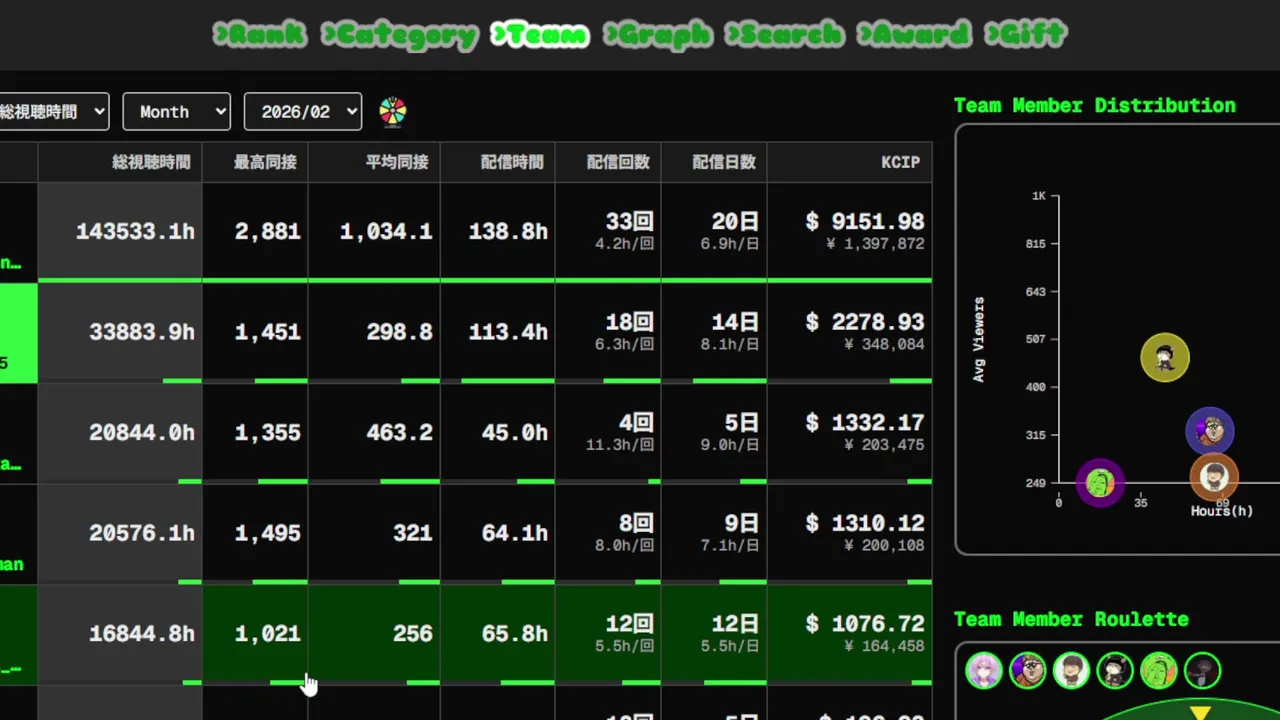
Task: Open the 2026/02 date dropdown
Action: coord(302,112)
